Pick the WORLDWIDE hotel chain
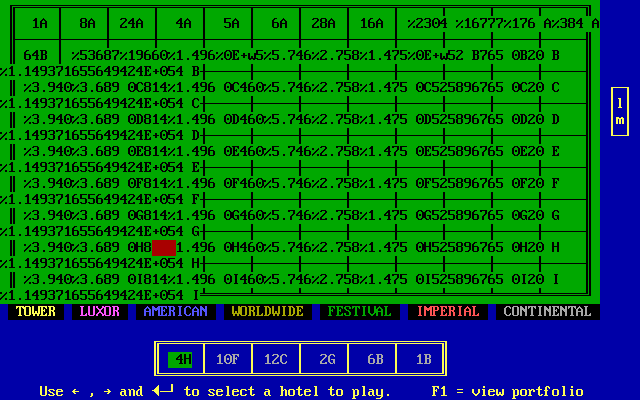 pos(267,312)
